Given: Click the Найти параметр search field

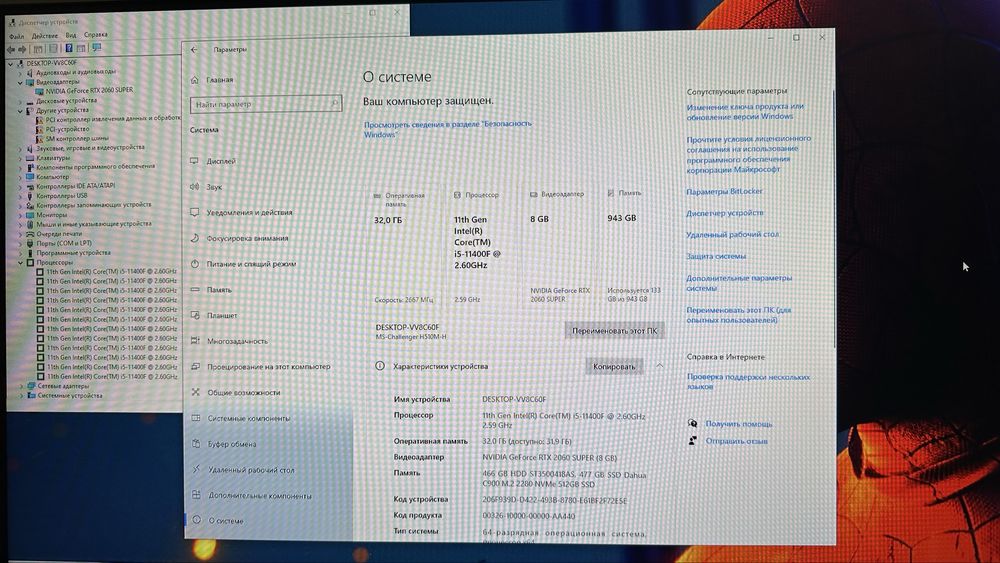Looking at the screenshot, I should 266,104.
